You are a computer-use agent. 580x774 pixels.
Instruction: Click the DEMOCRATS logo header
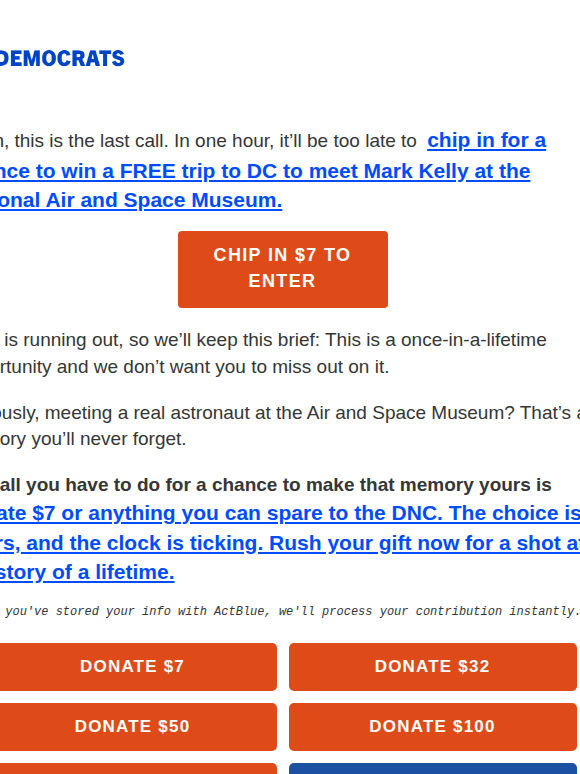pos(62,58)
